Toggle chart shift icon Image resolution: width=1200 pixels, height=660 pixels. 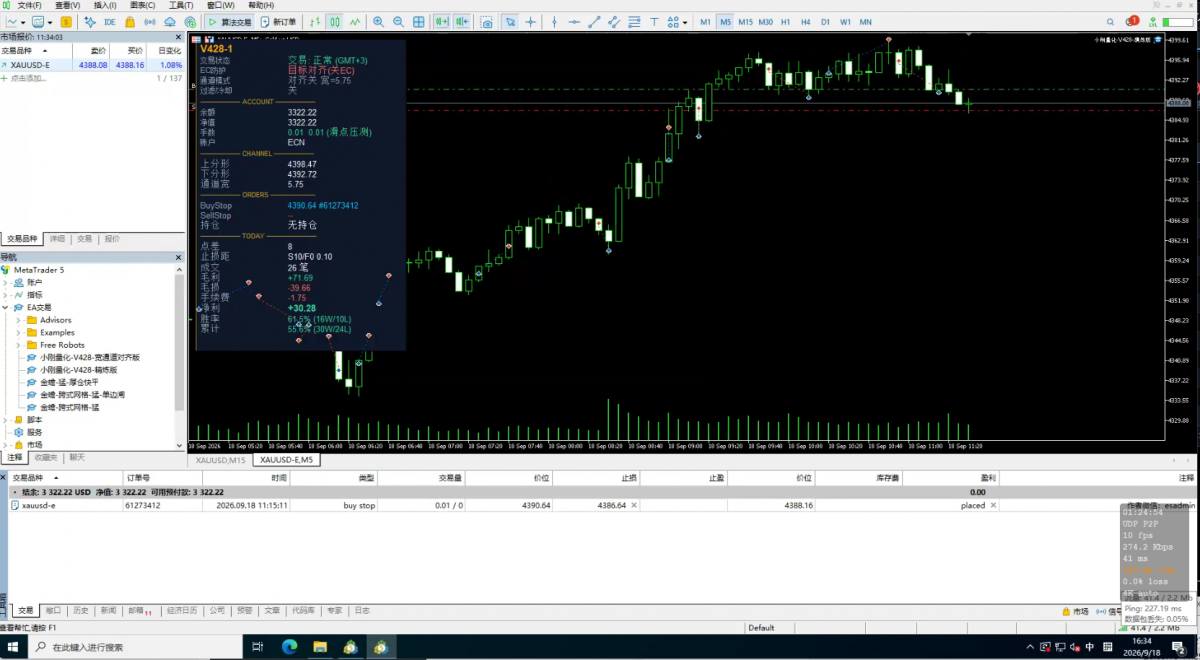461,21
